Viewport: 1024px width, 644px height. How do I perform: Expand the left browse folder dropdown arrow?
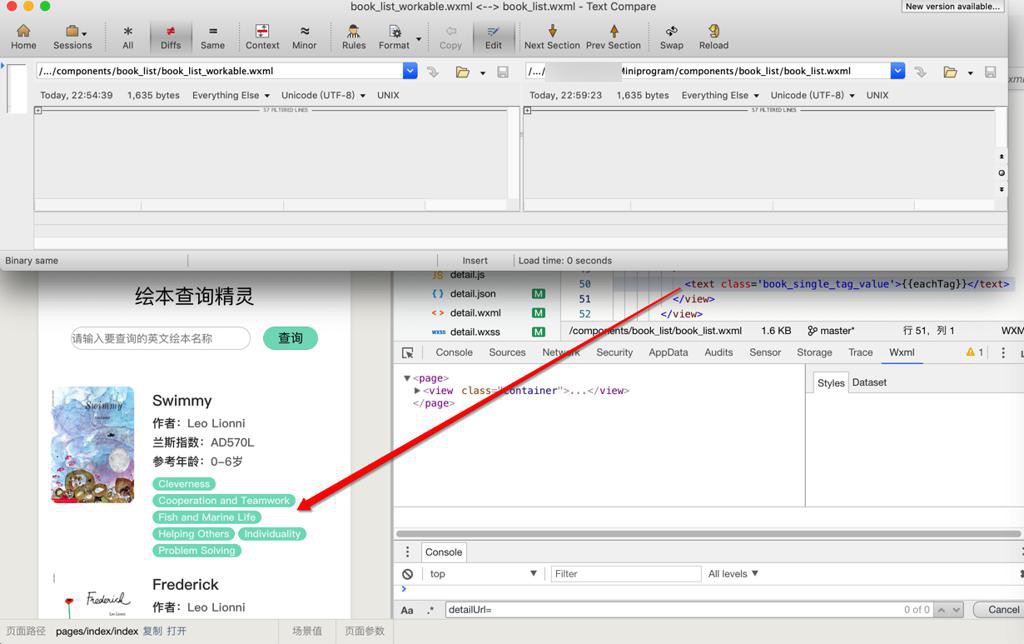tap(483, 72)
